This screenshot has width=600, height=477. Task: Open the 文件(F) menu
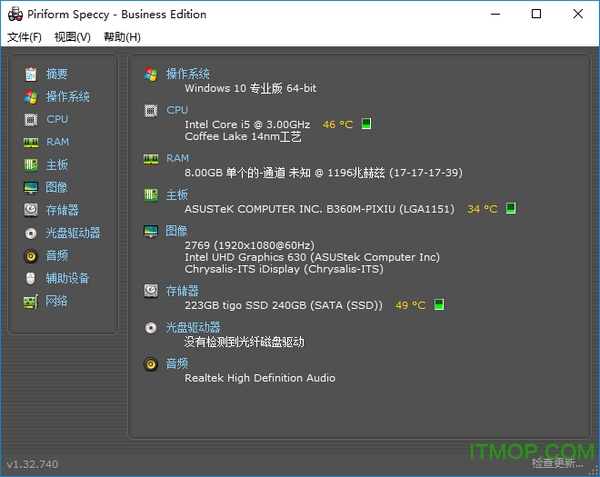tap(24, 37)
